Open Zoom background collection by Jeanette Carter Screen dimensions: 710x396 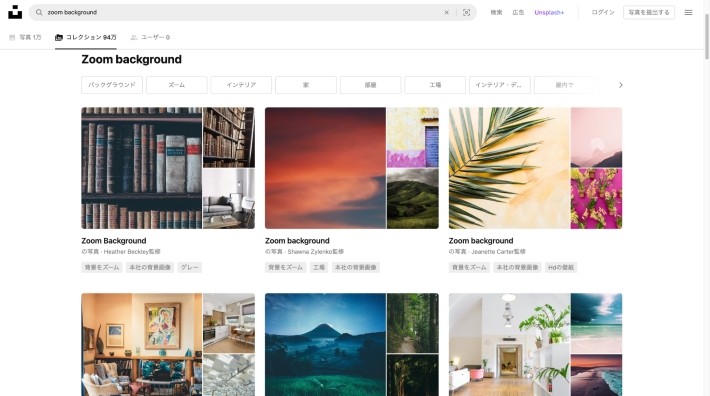[x=481, y=241]
